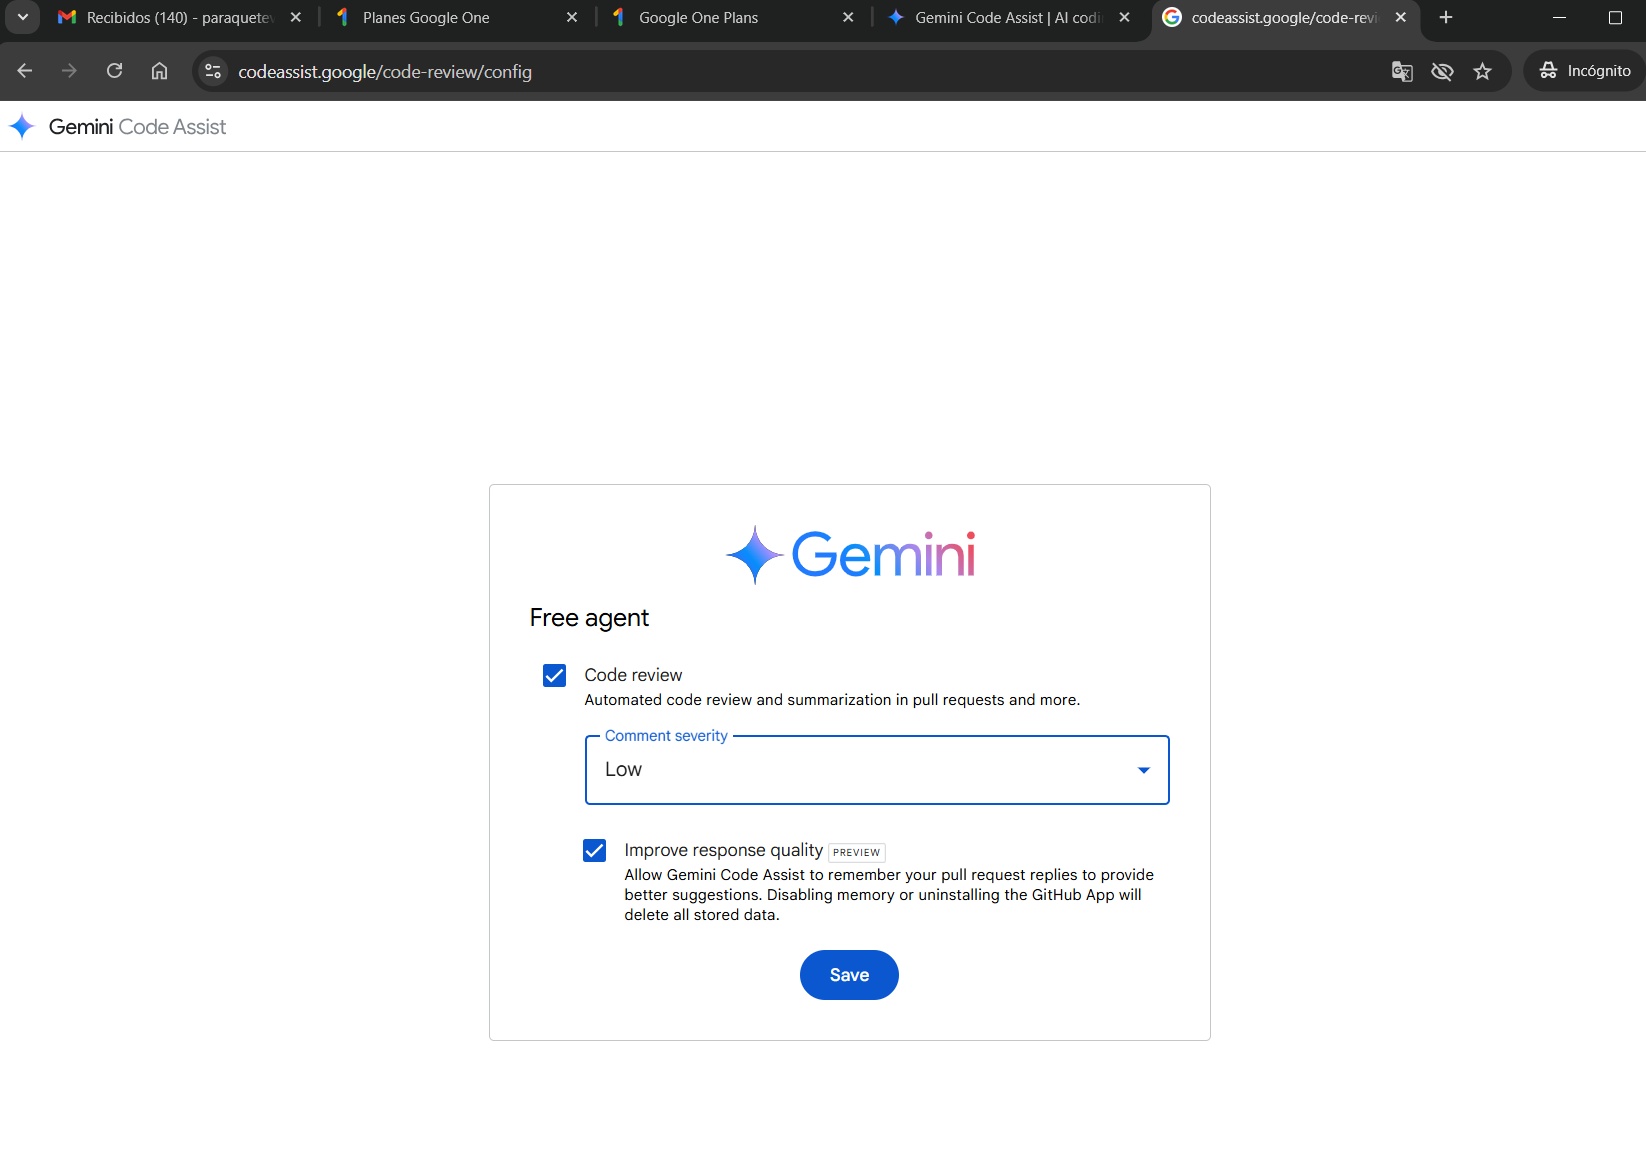
Task: Open the tab search chevron
Action: click(22, 17)
